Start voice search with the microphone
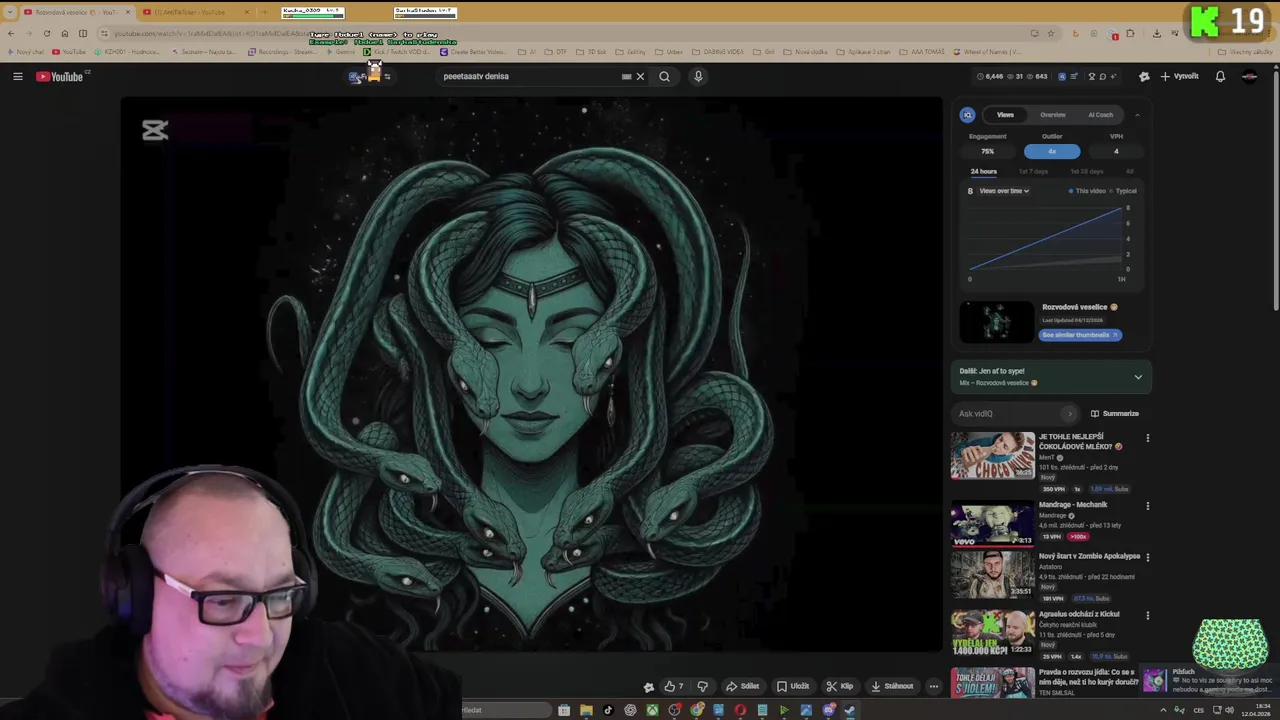1280x720 pixels. (698, 76)
